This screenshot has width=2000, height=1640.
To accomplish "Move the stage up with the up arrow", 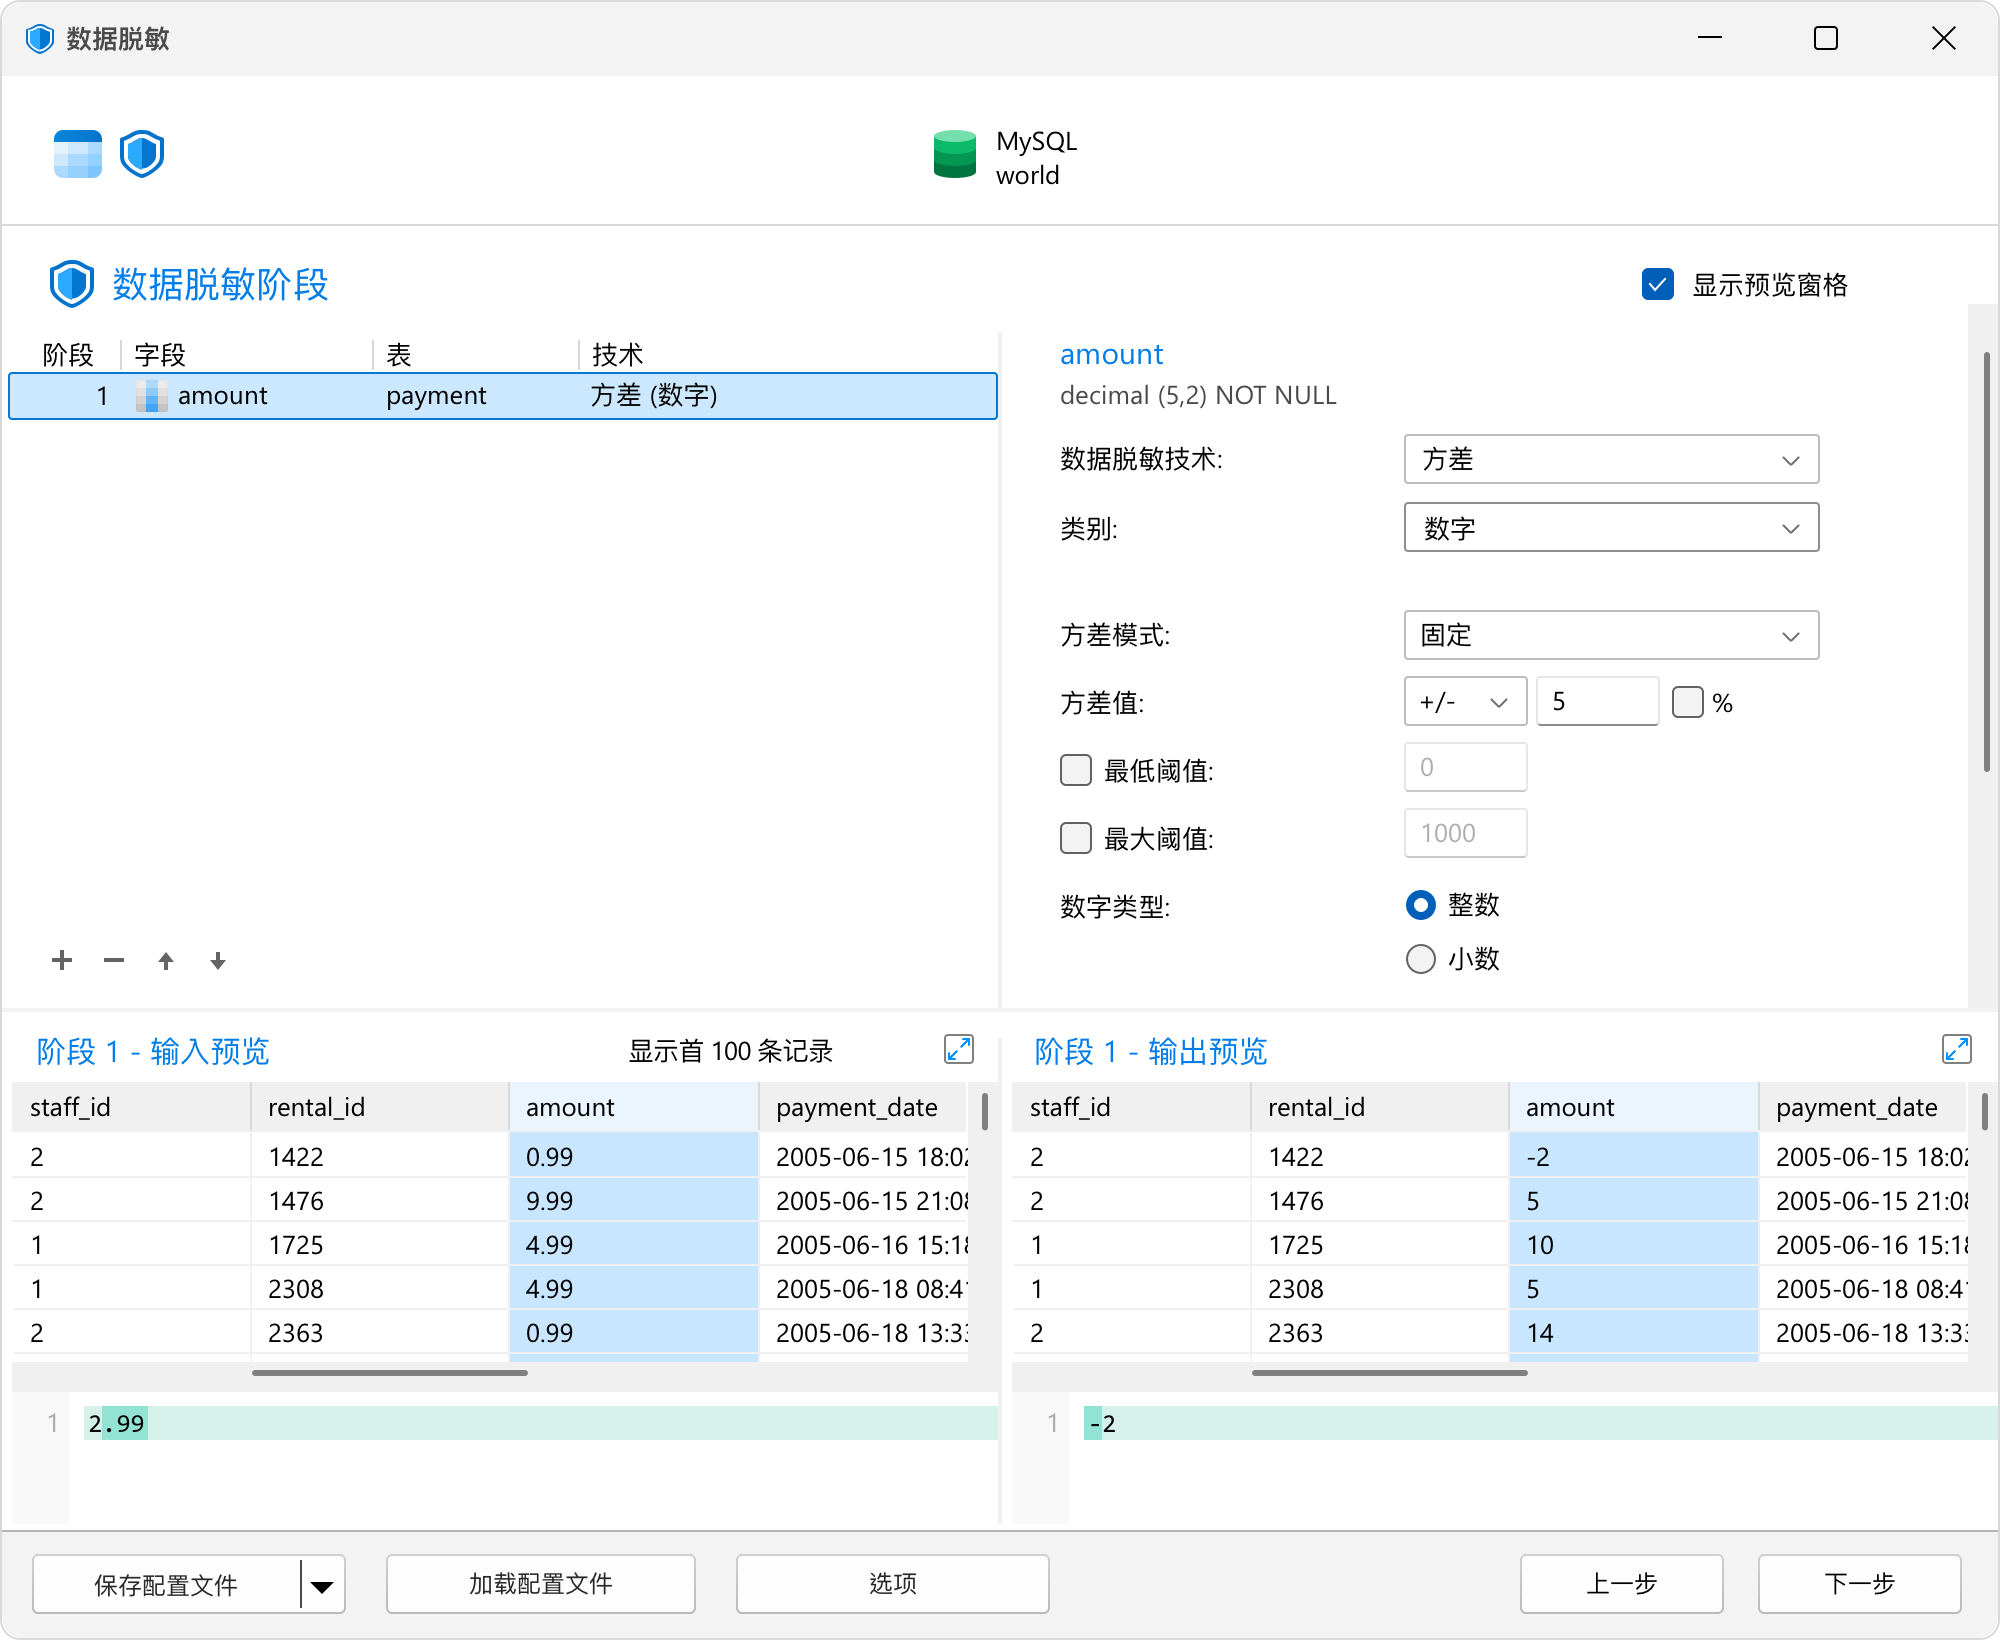I will pos(166,961).
